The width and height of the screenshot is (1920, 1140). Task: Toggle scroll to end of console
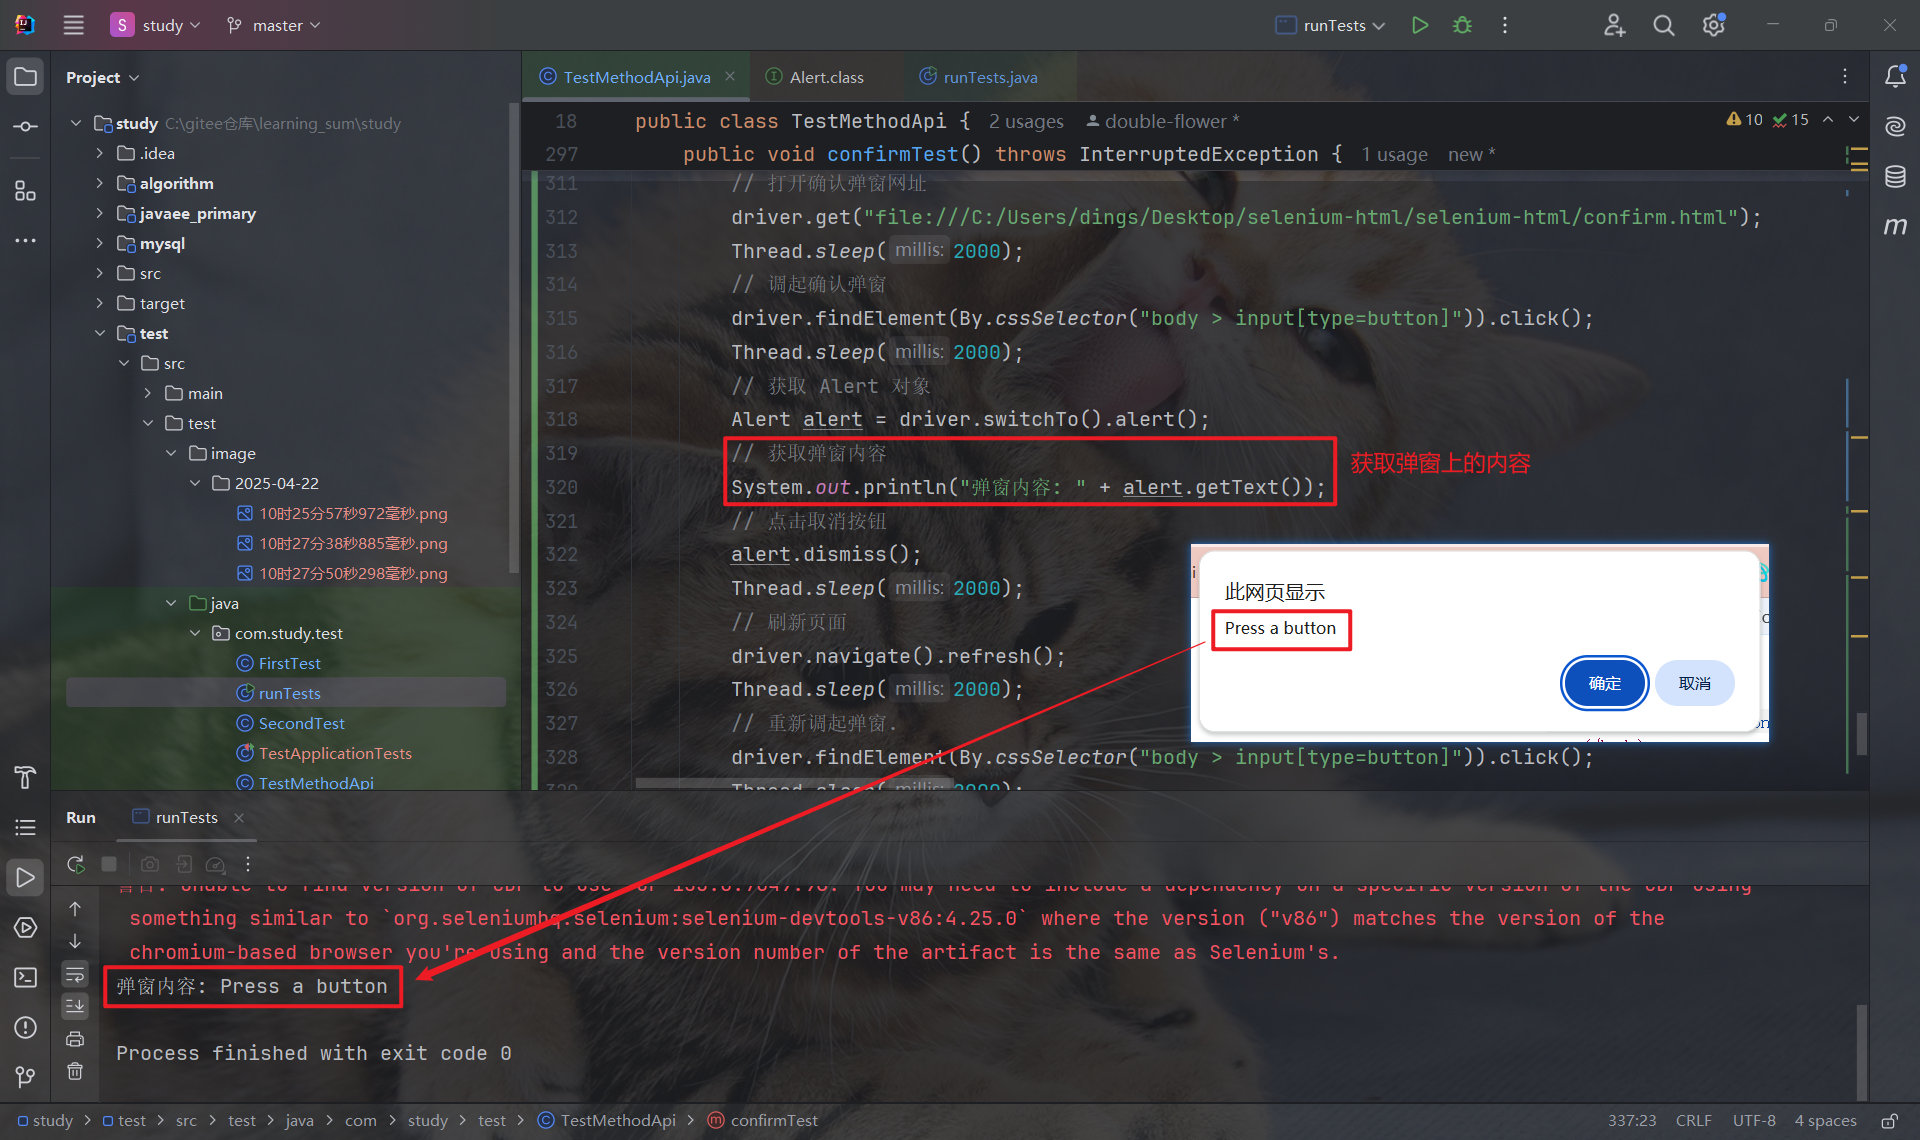[x=75, y=1006]
